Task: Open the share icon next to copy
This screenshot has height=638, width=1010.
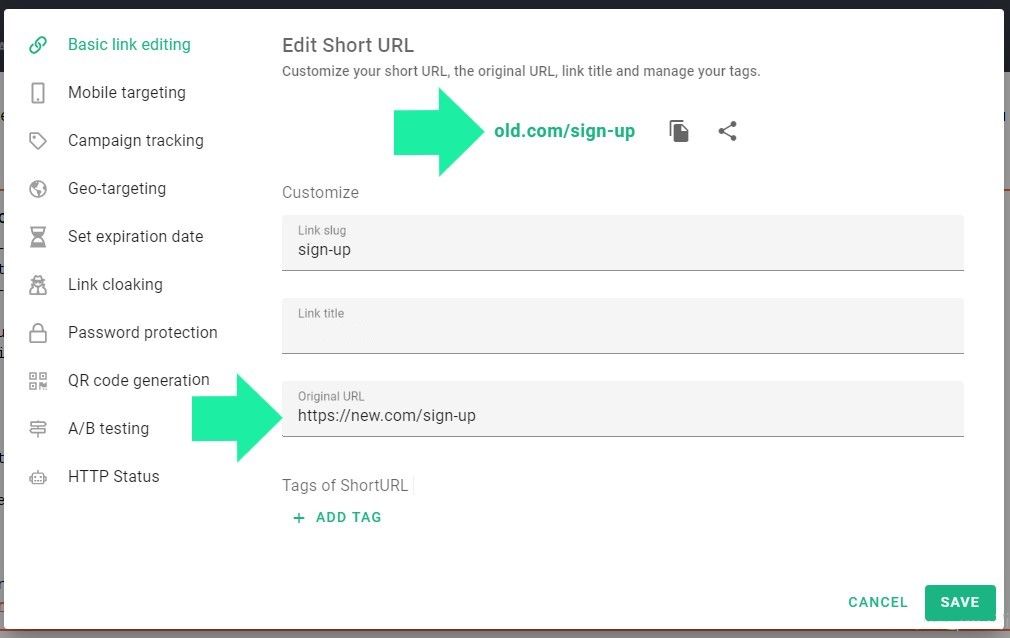Action: [727, 130]
